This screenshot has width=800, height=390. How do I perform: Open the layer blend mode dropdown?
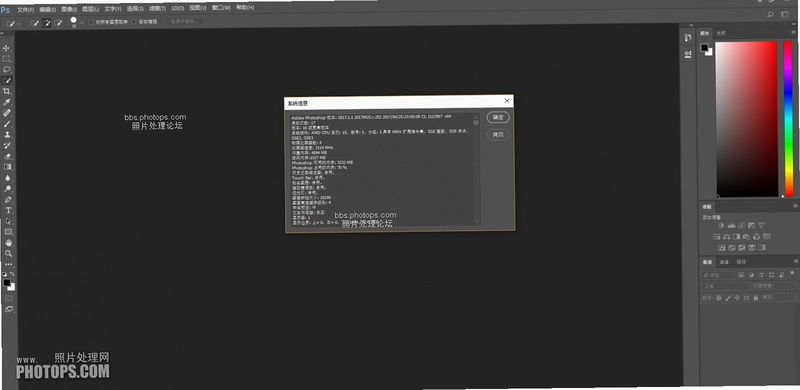(x=725, y=286)
